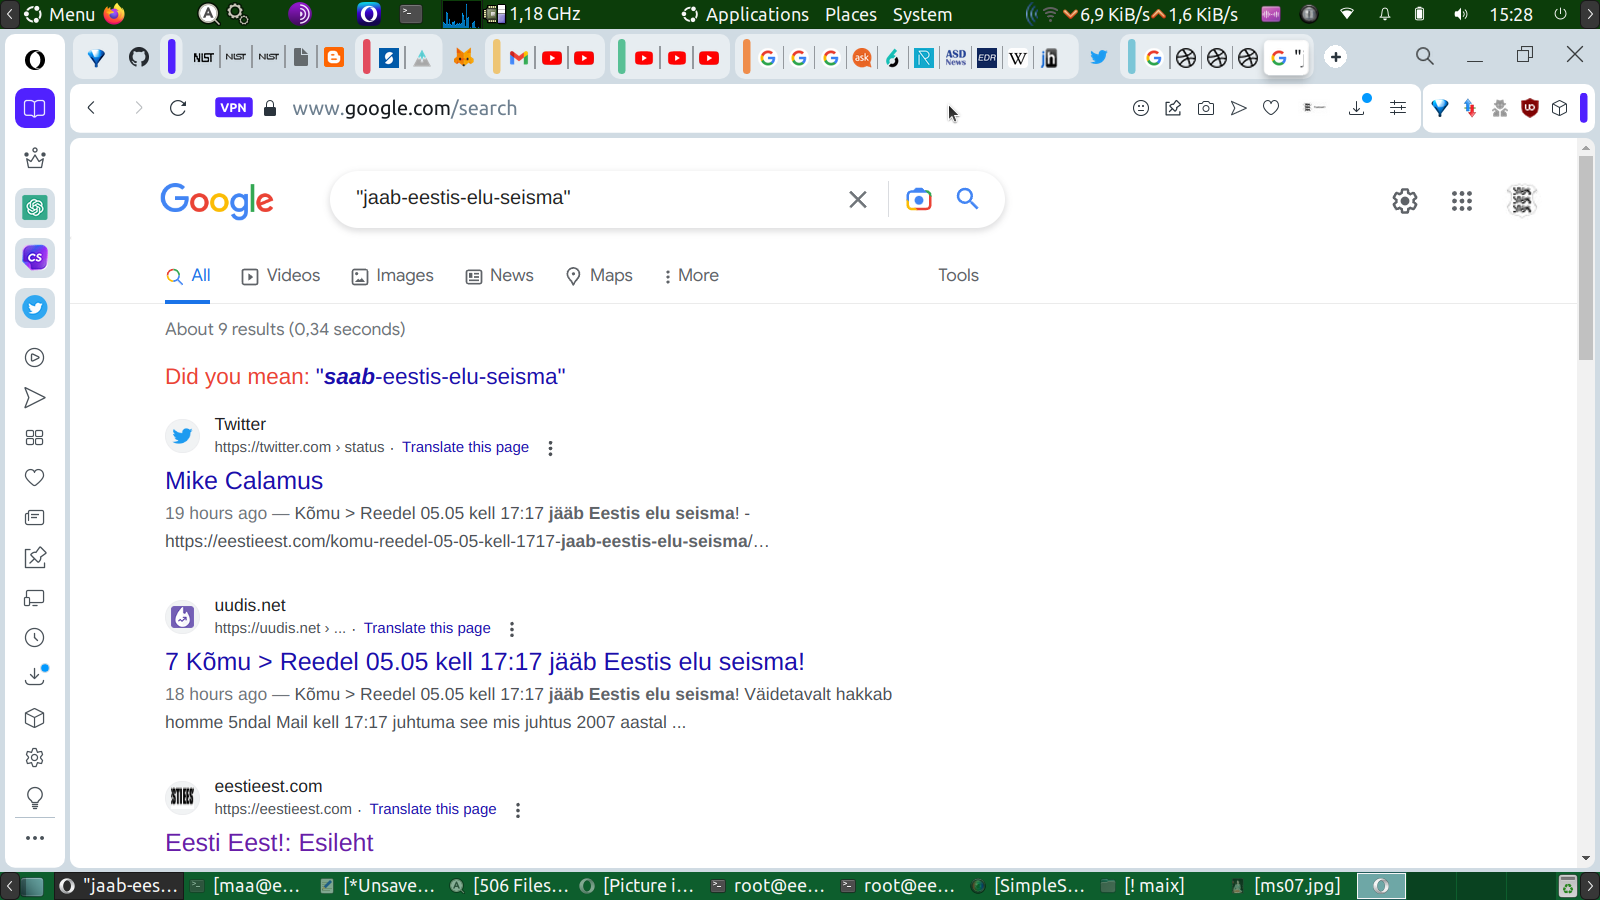Go back to the previous page
1600x900 pixels.
coord(91,108)
